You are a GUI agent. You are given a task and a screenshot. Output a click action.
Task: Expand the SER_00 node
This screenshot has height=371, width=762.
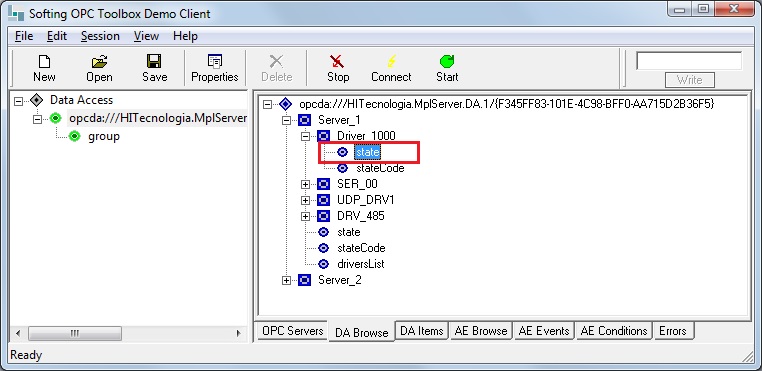point(305,184)
